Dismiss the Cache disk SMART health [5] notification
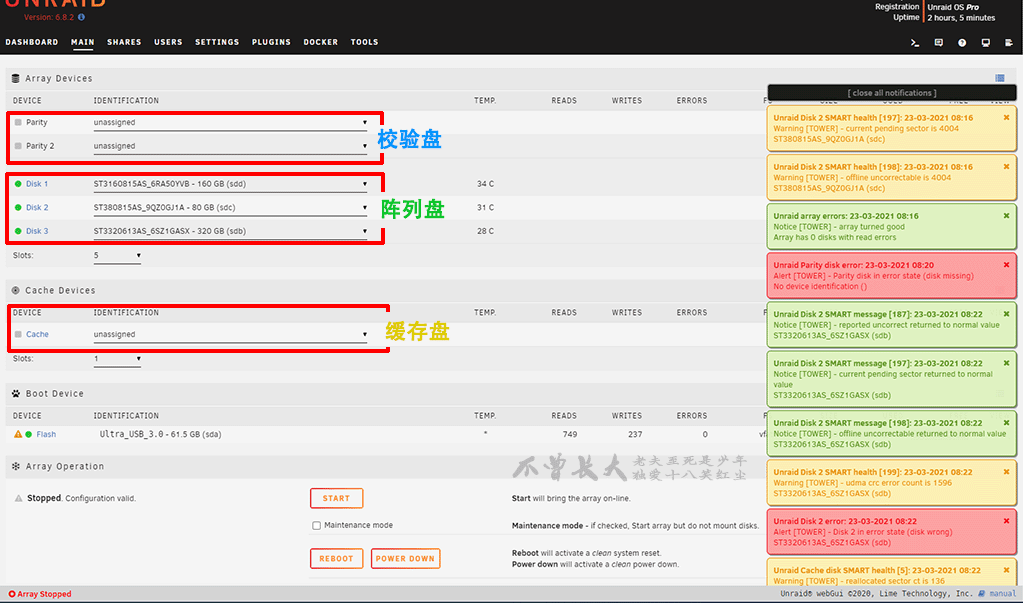The image size is (1023, 603). (x=1006, y=570)
